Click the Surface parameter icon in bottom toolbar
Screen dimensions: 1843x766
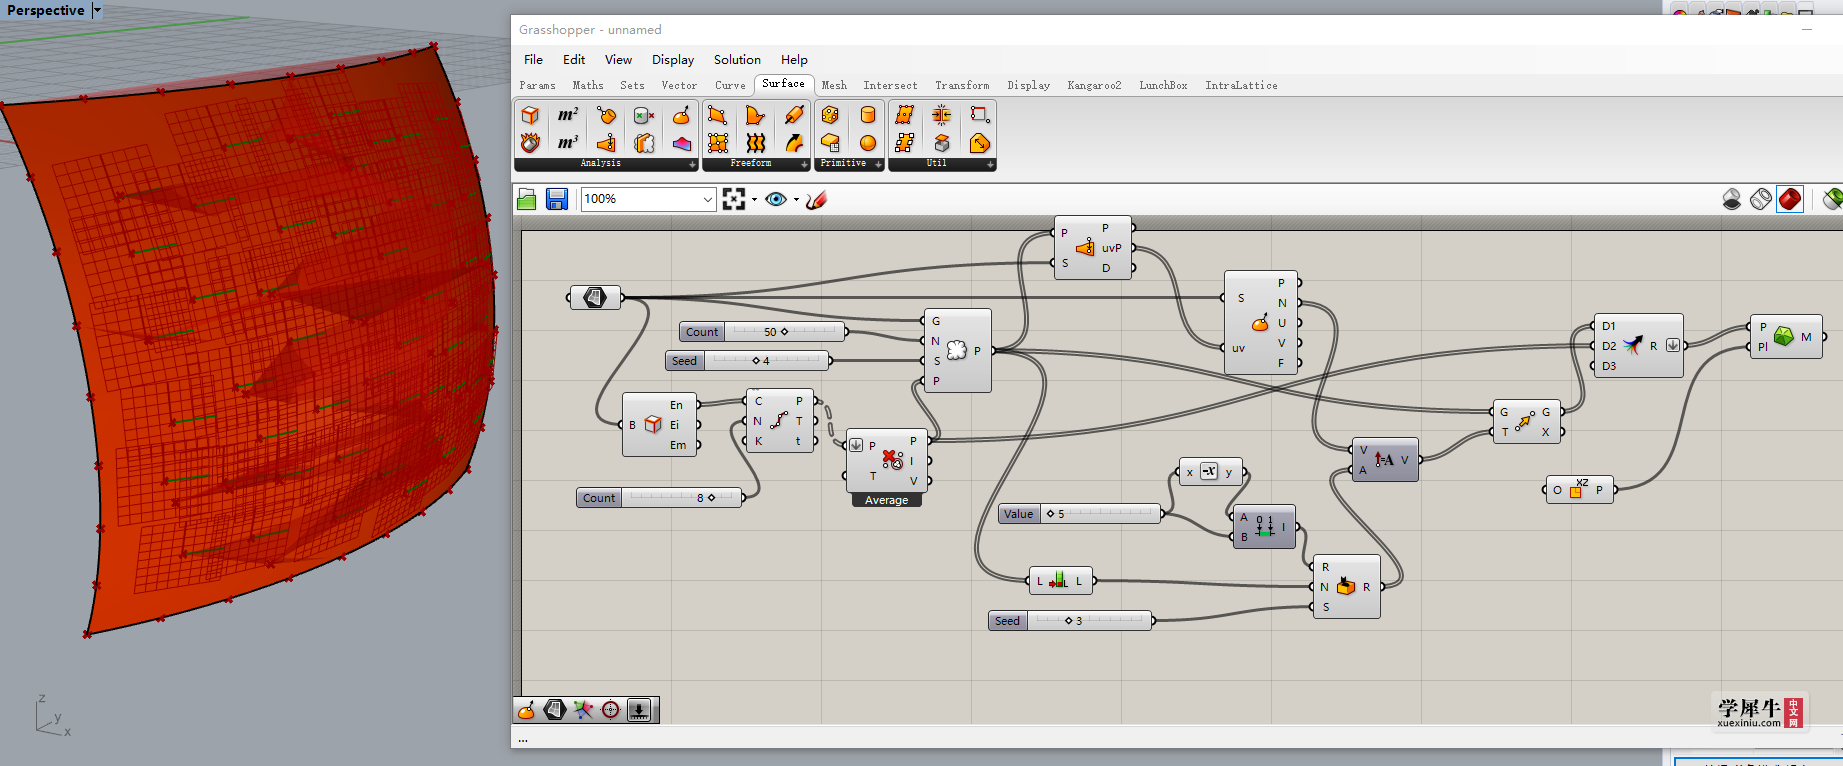[555, 710]
